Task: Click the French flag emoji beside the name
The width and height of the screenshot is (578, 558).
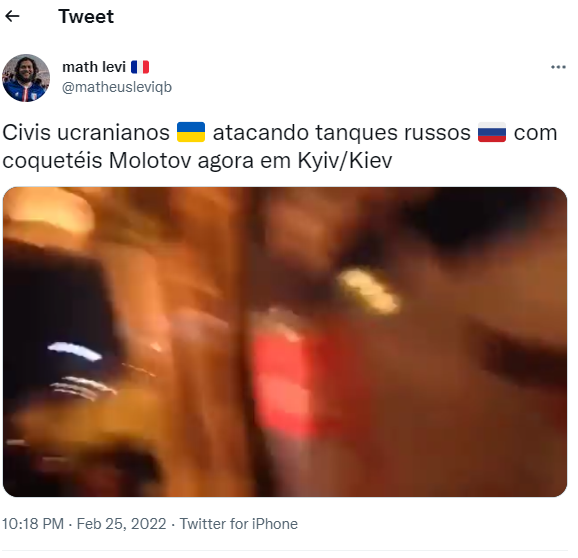Action: (140, 67)
